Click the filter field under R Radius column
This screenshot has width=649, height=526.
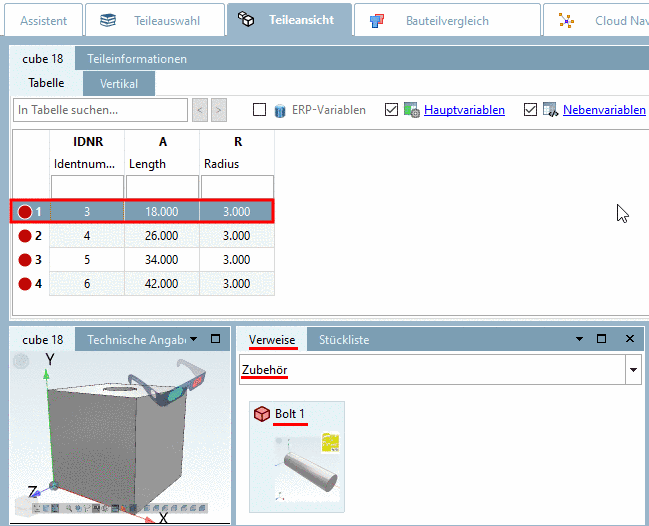tap(237, 187)
